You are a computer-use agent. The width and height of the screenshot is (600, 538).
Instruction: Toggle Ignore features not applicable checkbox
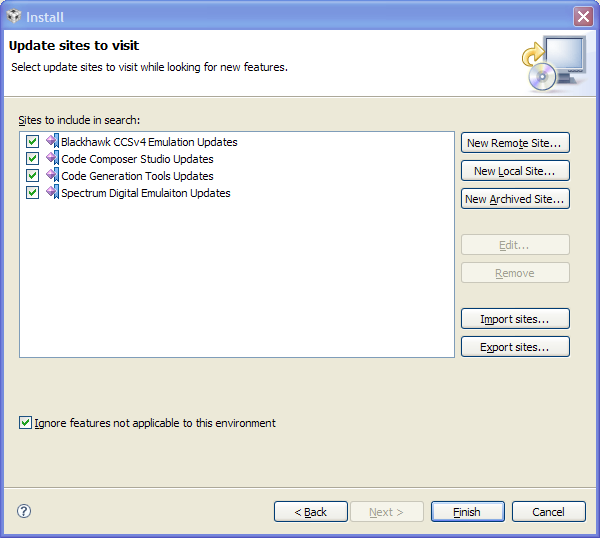[25, 423]
